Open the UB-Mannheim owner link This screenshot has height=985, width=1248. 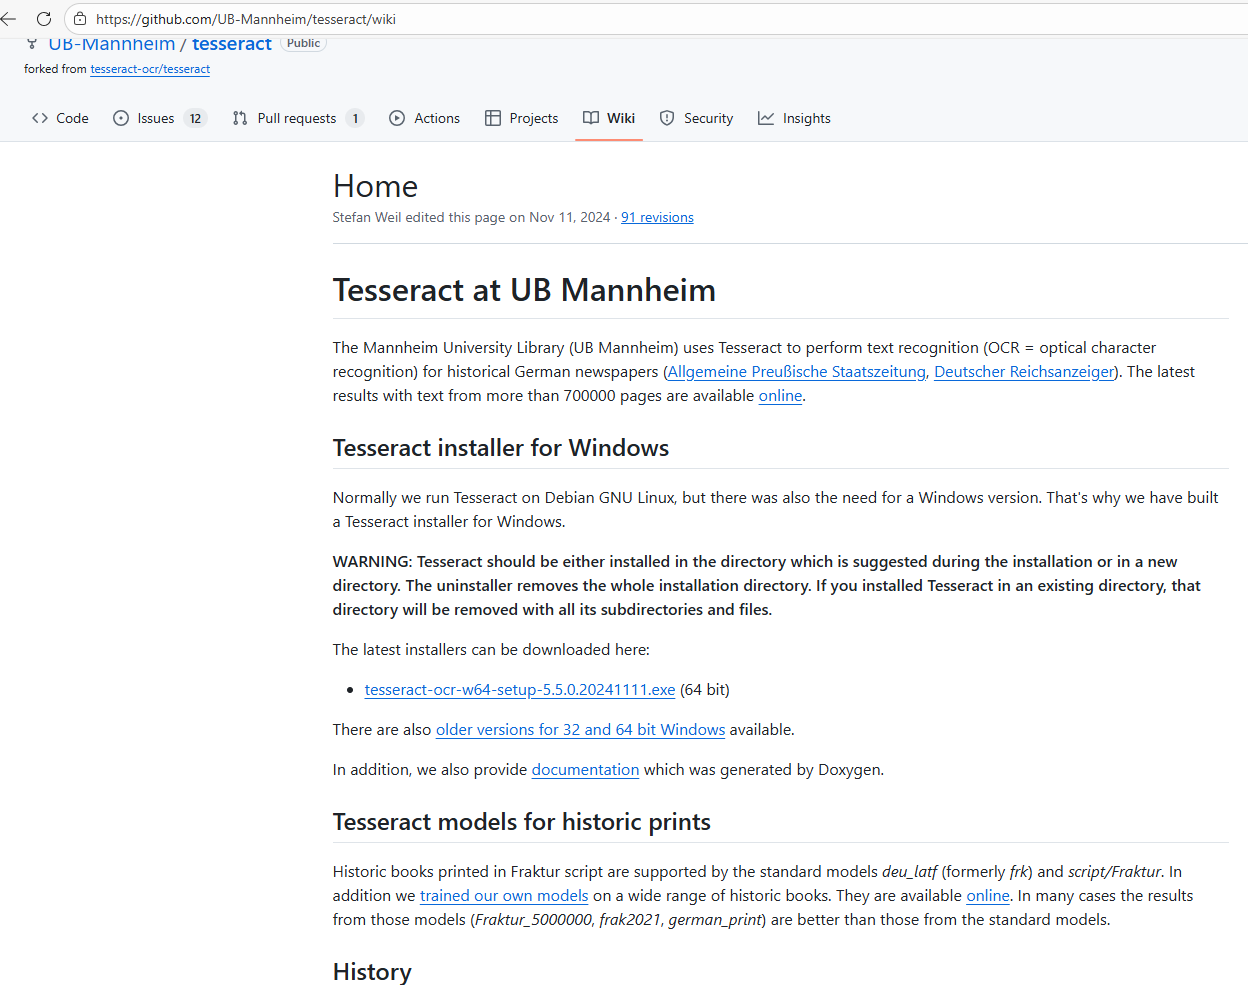point(112,44)
